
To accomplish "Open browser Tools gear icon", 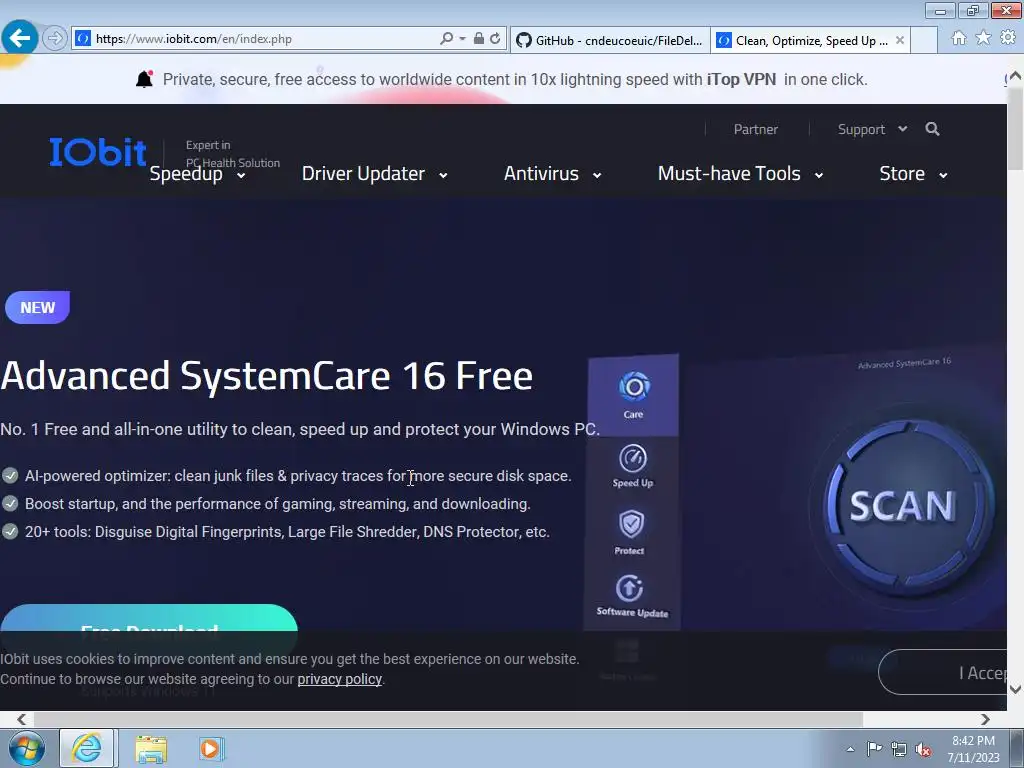I will pos(1008,39).
